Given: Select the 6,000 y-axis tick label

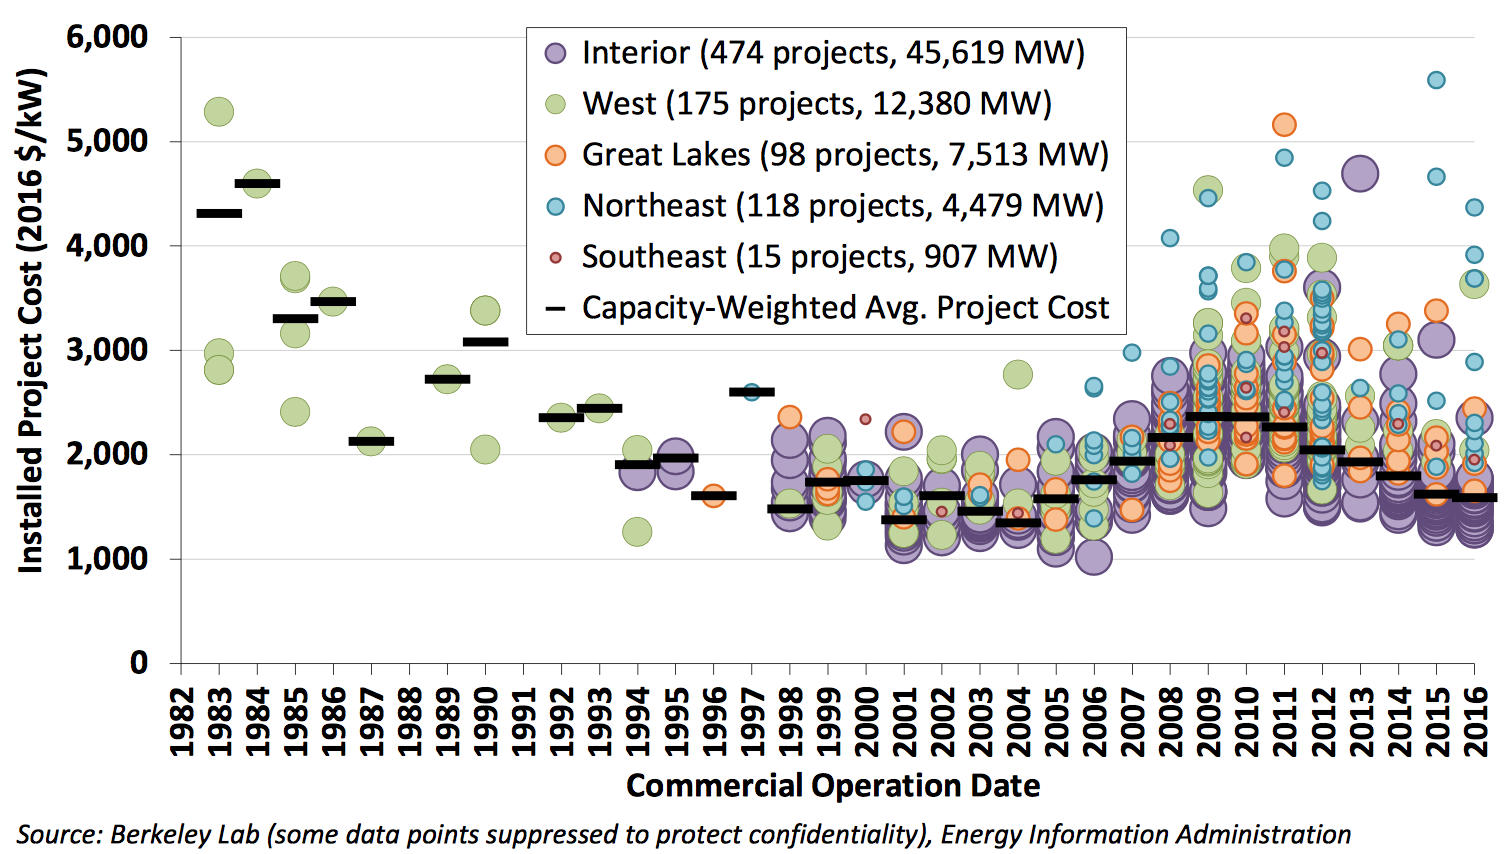Looking at the screenshot, I should click(x=107, y=37).
